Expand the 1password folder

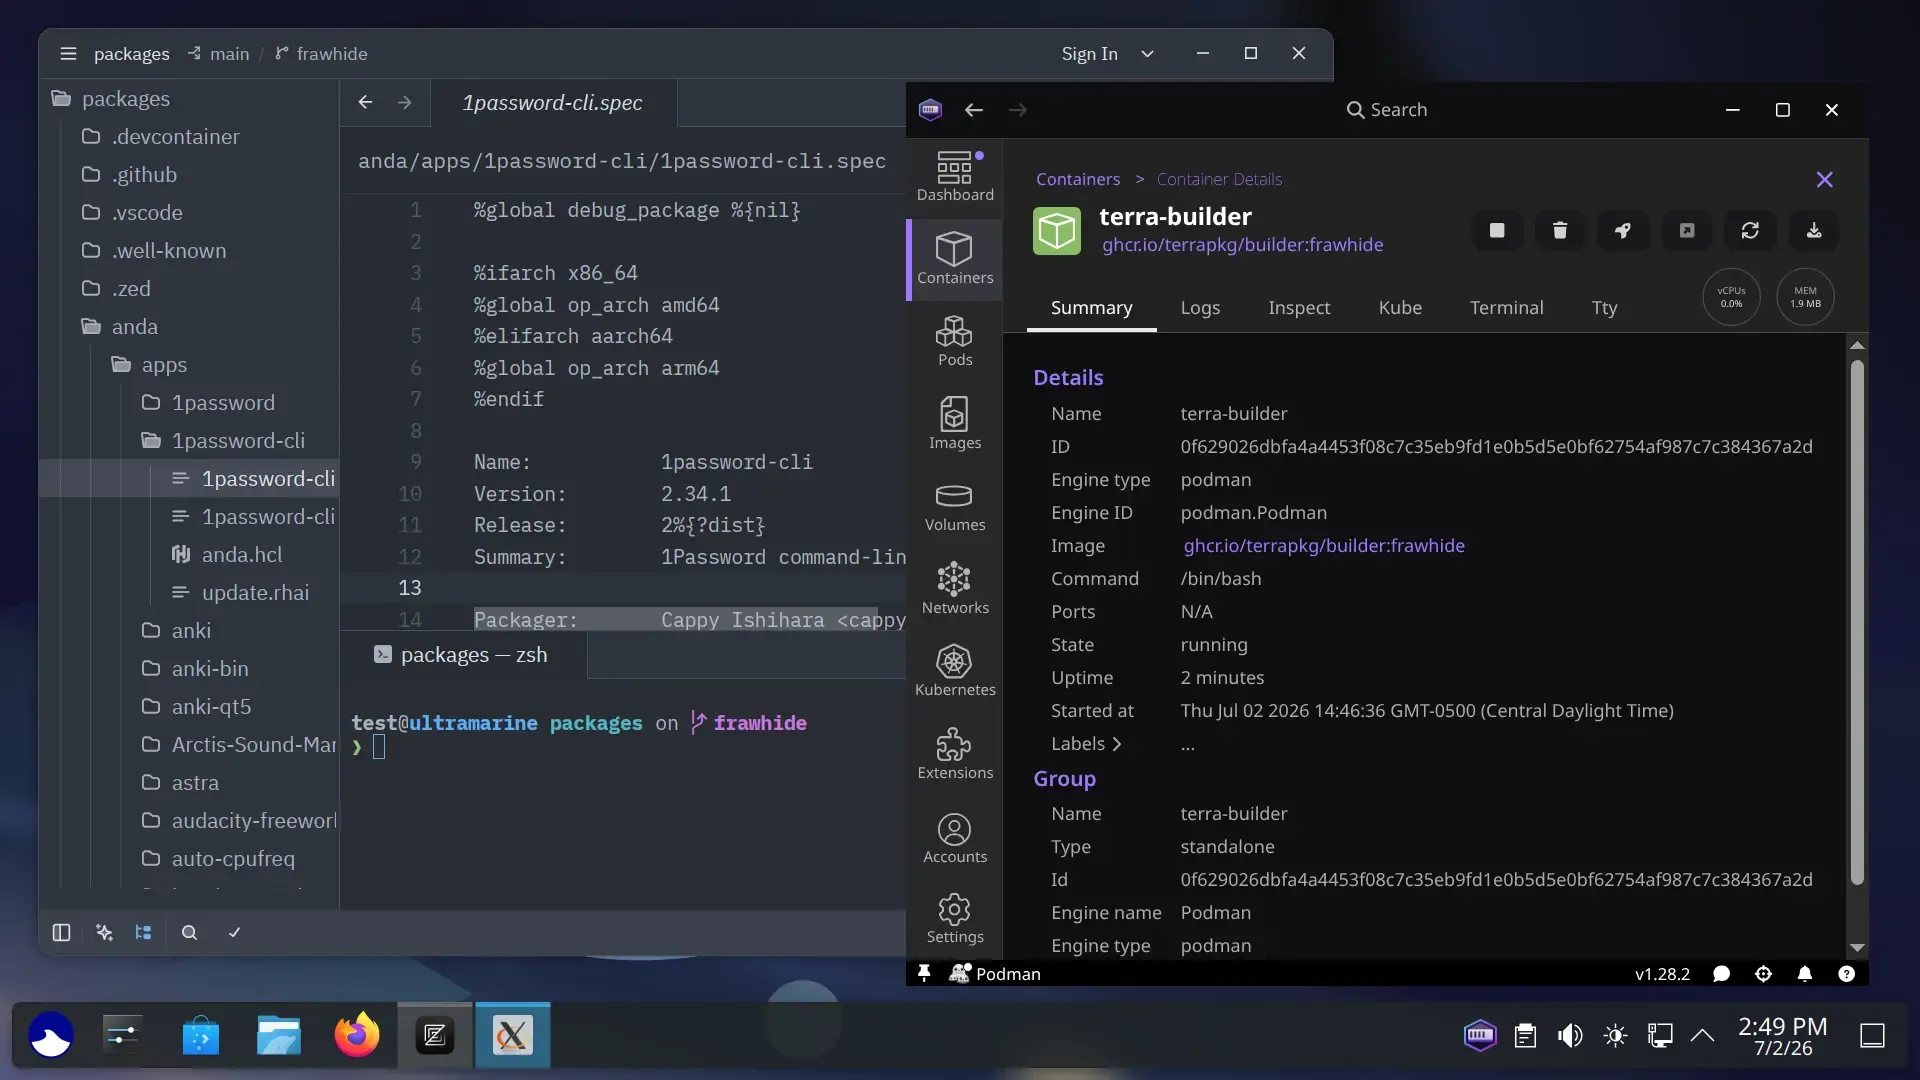(190, 402)
